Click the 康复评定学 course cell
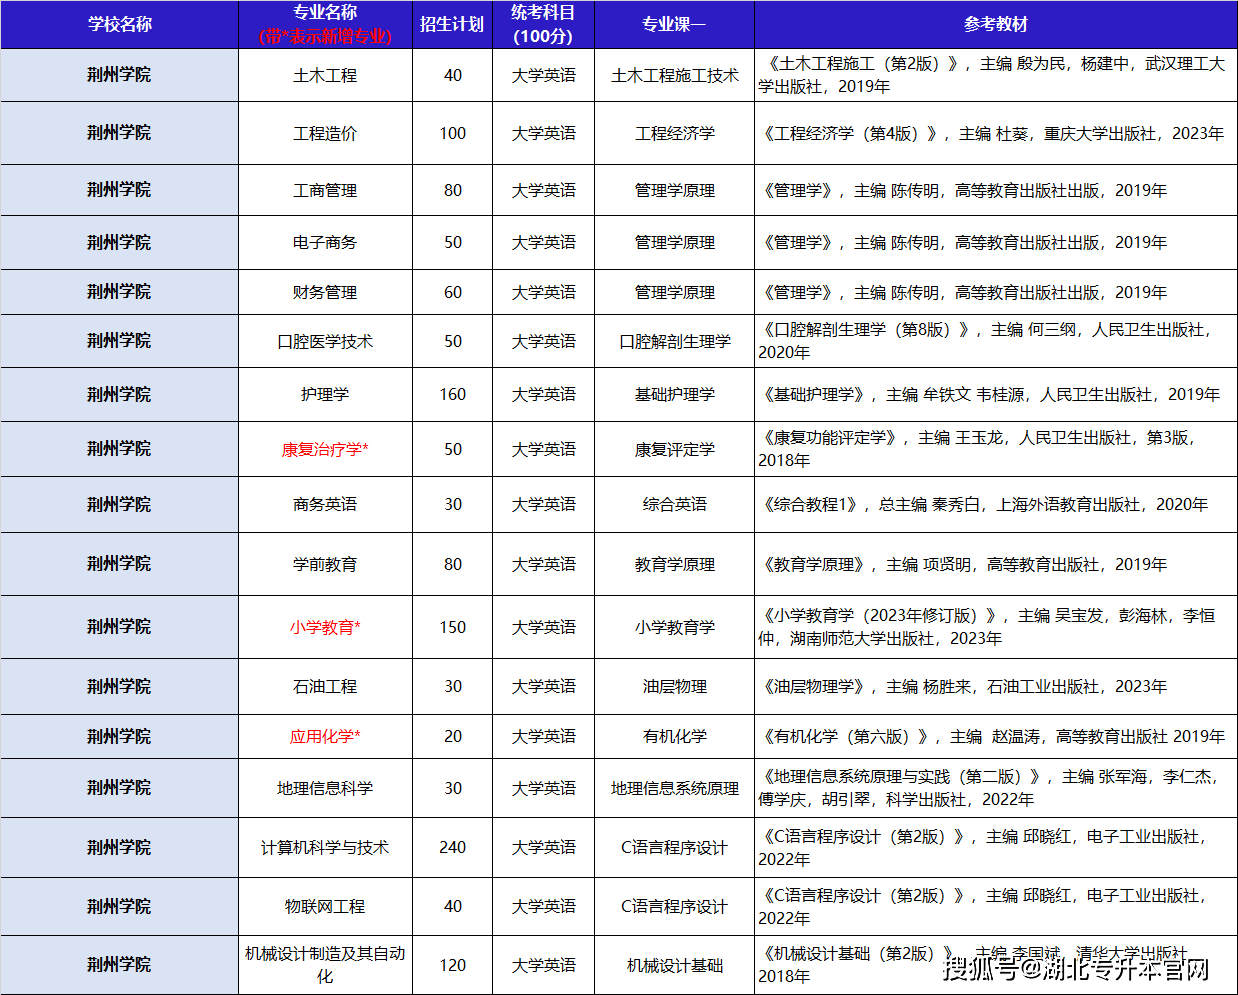 674,449
